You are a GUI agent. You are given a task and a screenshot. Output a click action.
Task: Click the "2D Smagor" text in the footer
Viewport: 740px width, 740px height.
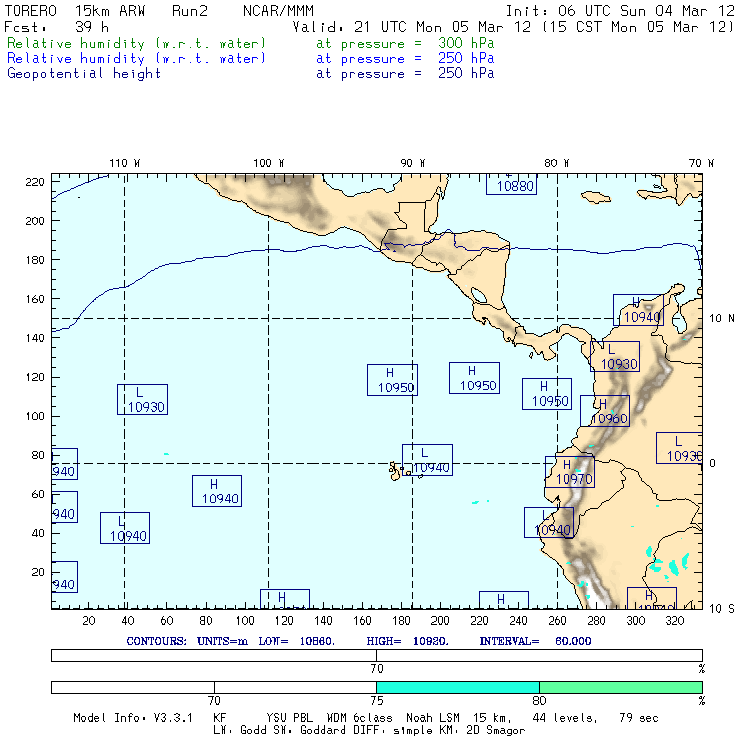496,731
